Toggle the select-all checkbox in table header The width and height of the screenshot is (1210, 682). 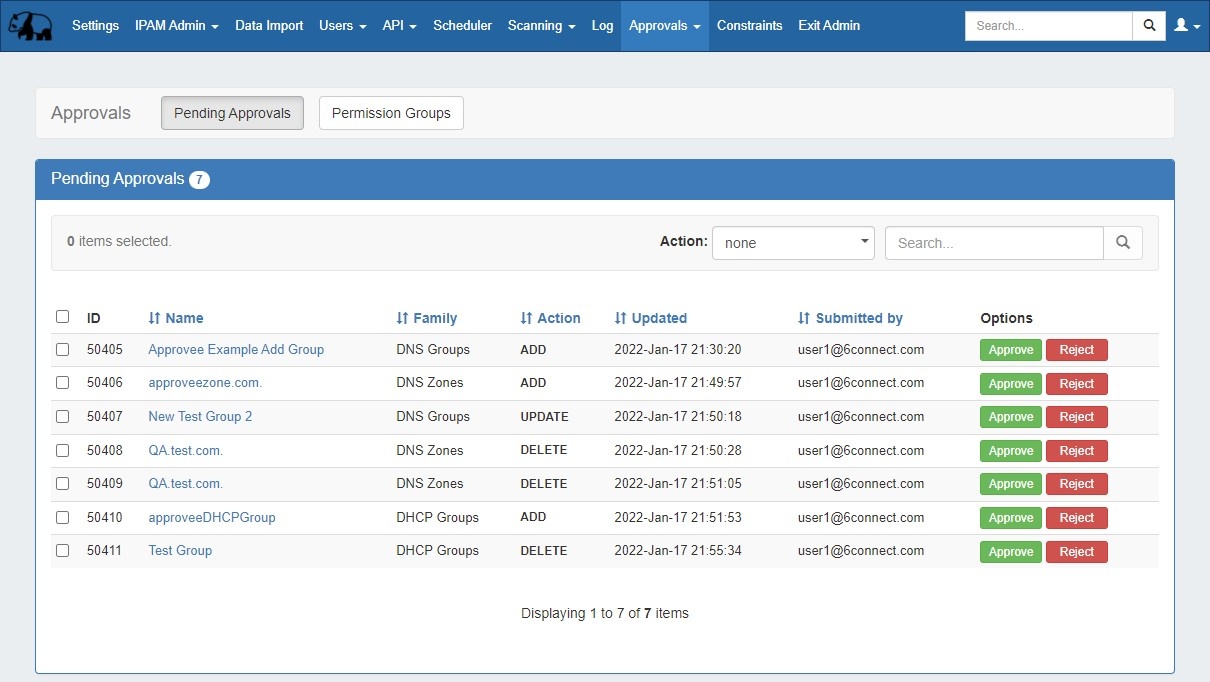pyautogui.click(x=63, y=317)
